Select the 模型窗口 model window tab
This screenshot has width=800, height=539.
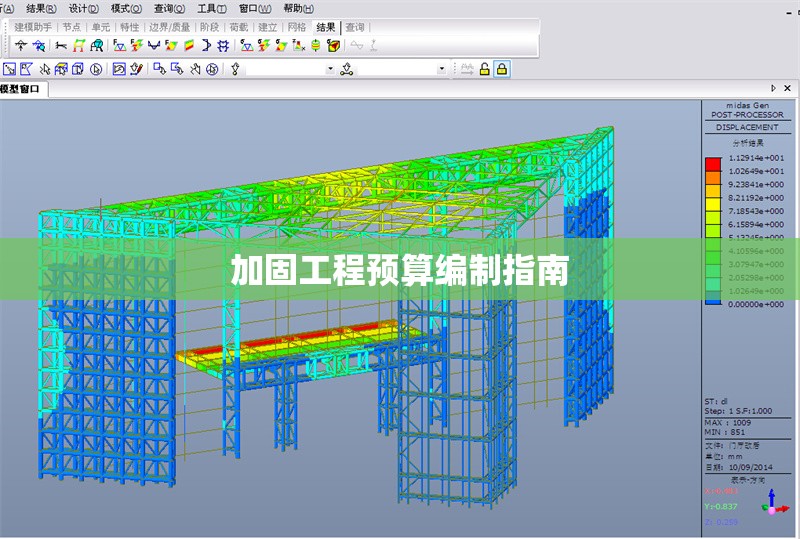pyautogui.click(x=22, y=89)
